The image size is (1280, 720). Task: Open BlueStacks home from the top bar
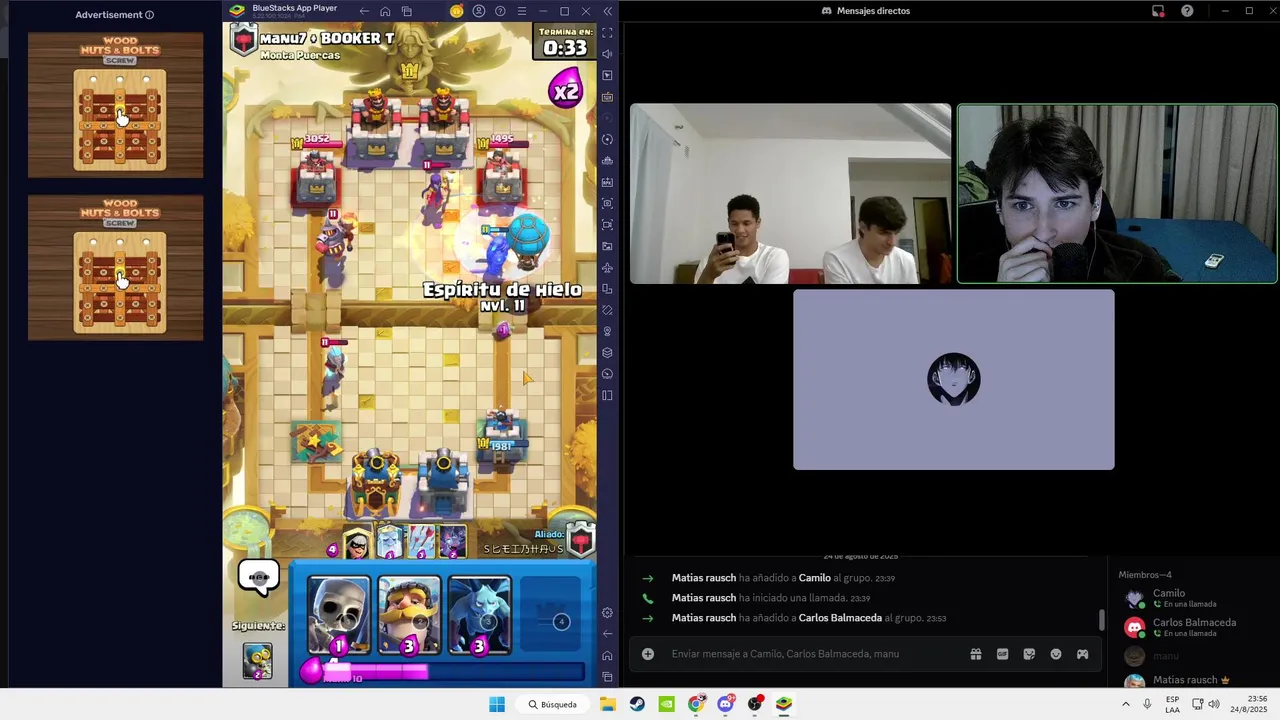tap(385, 11)
